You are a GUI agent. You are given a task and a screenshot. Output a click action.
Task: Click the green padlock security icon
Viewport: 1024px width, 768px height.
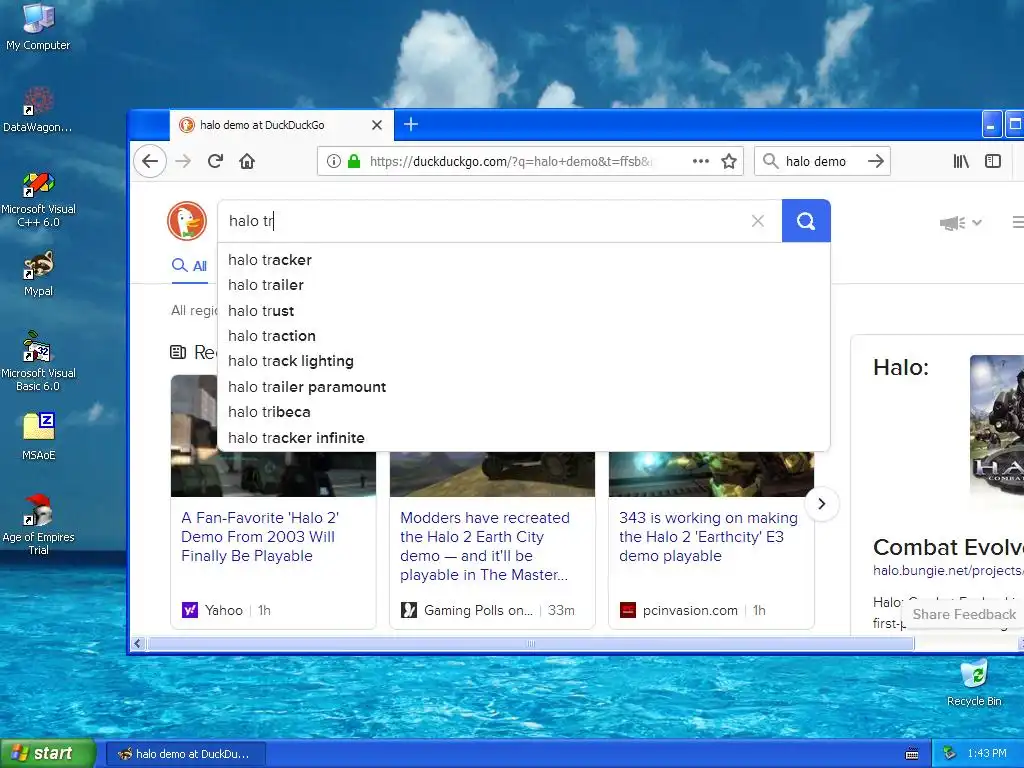click(x=354, y=161)
